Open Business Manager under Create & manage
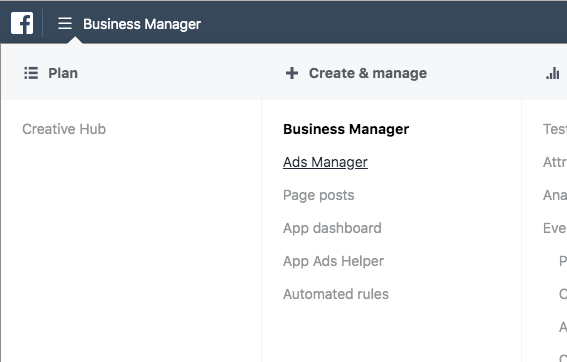 346,129
